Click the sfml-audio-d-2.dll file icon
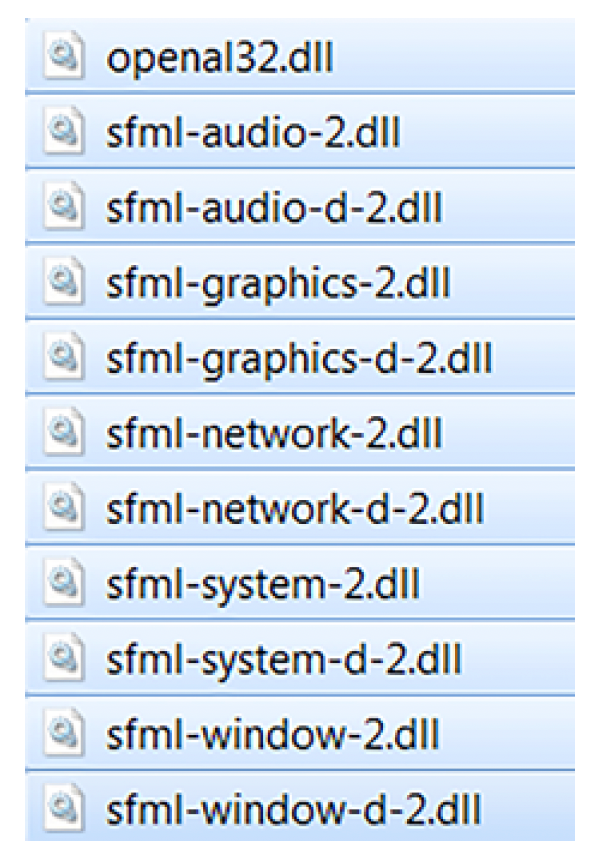 coord(64,207)
